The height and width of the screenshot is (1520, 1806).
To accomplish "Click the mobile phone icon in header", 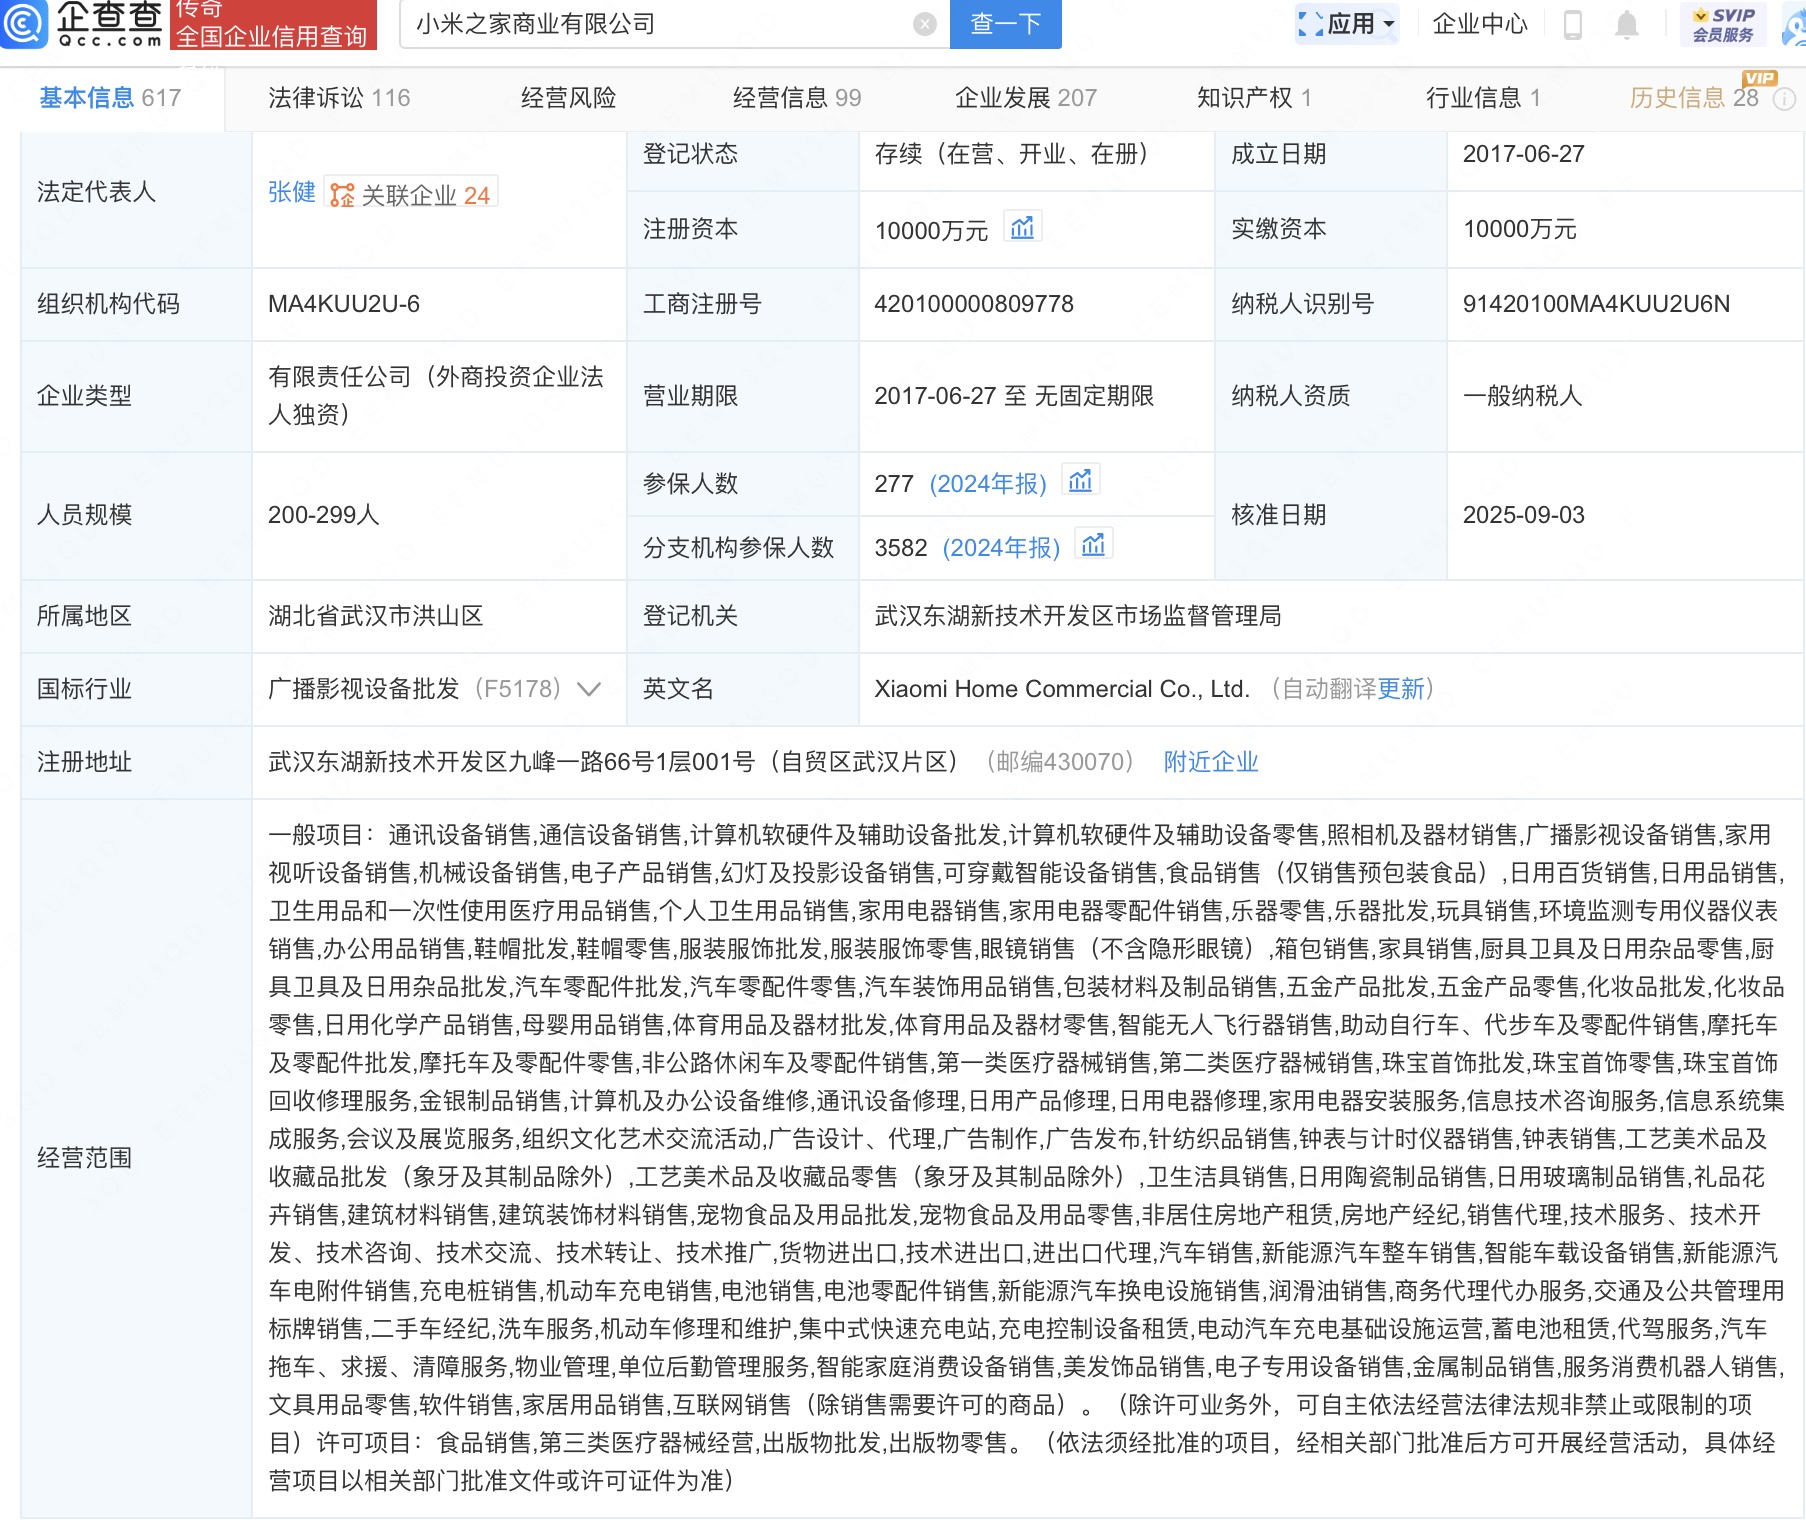I will (x=1572, y=25).
